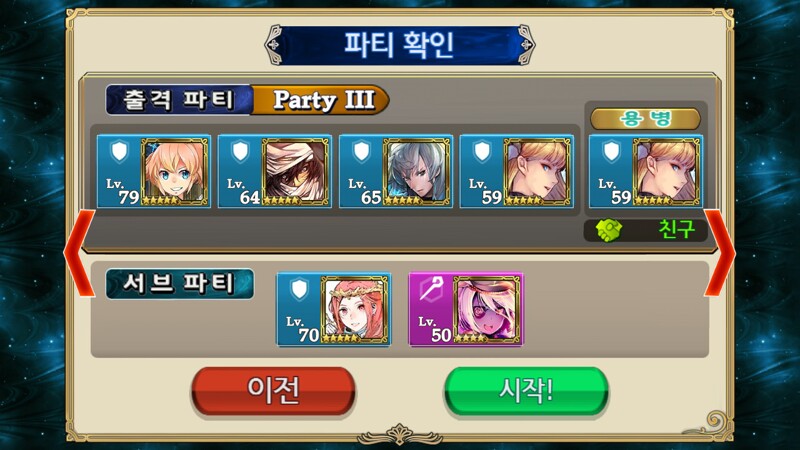
Task: Click shield icon on Lv. 70 sub card
Action: pyautogui.click(x=299, y=289)
